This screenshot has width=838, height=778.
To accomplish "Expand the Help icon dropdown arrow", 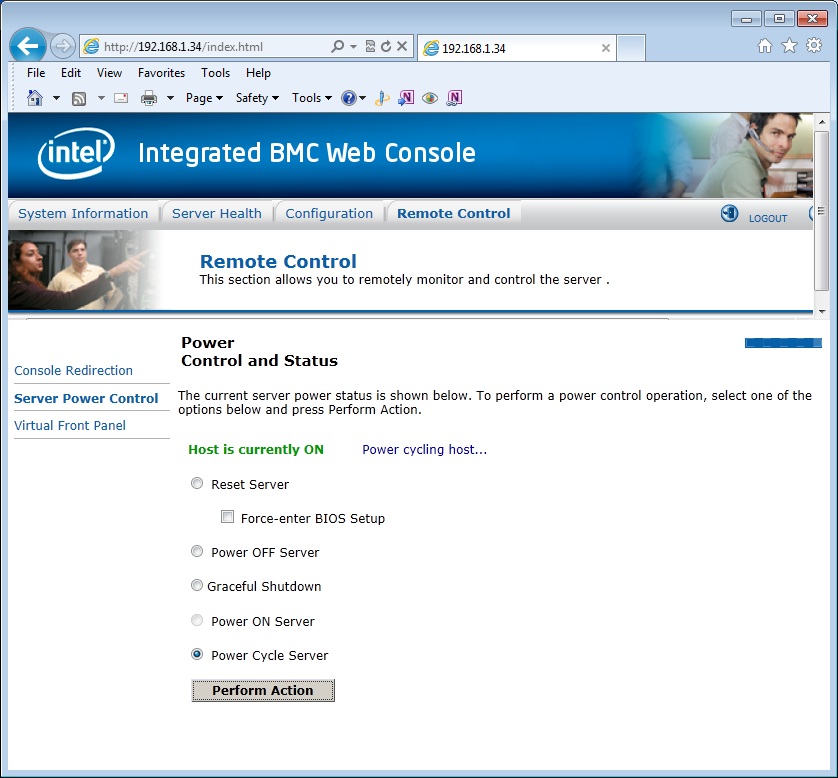I will pyautogui.click(x=362, y=98).
